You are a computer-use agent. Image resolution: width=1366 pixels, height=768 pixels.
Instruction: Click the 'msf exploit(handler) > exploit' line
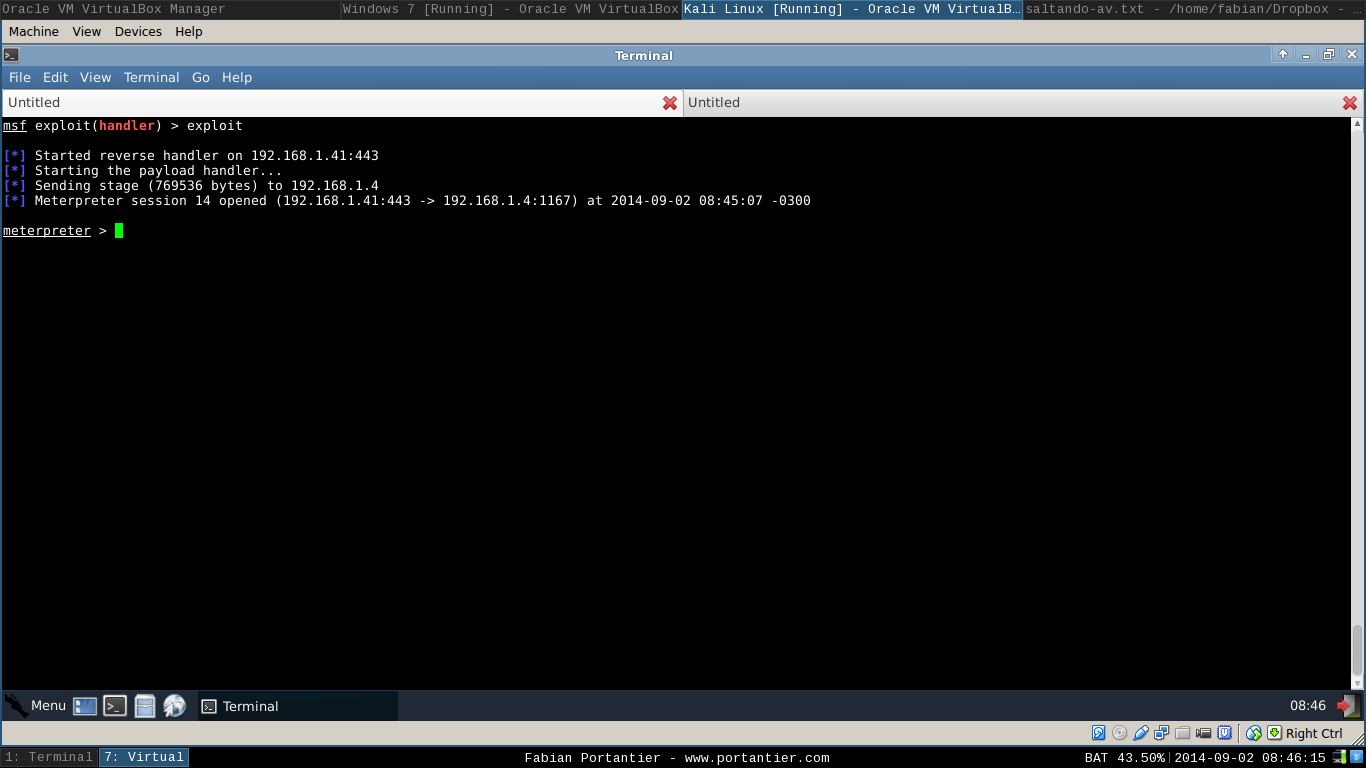(123, 126)
